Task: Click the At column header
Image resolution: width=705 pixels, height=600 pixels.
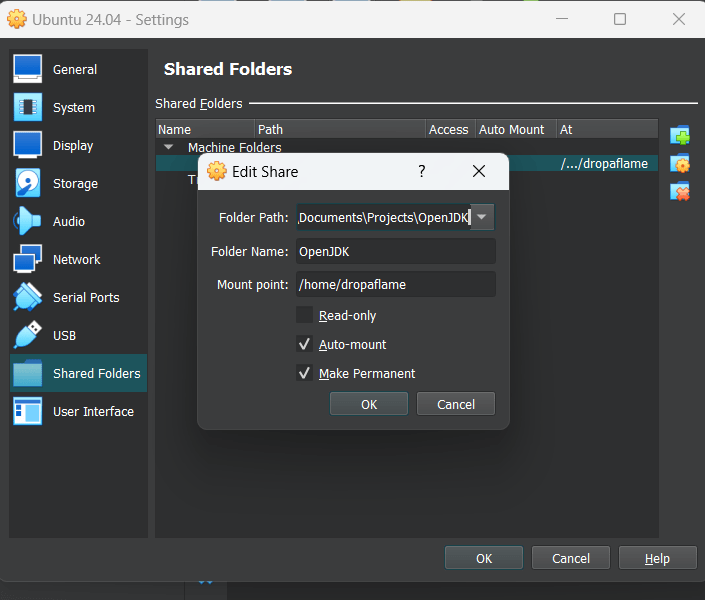Action: (607, 130)
